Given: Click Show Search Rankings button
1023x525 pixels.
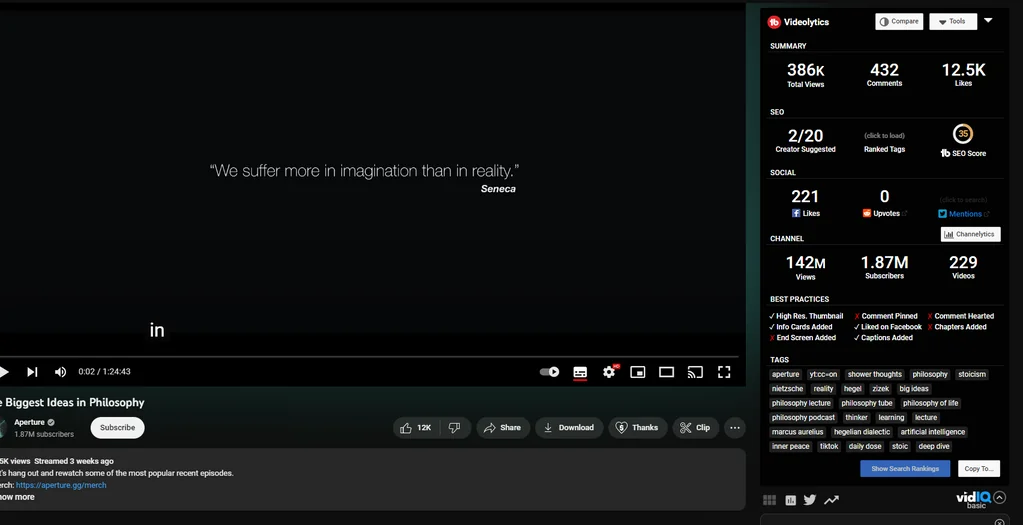Looking at the screenshot, I should [905, 468].
